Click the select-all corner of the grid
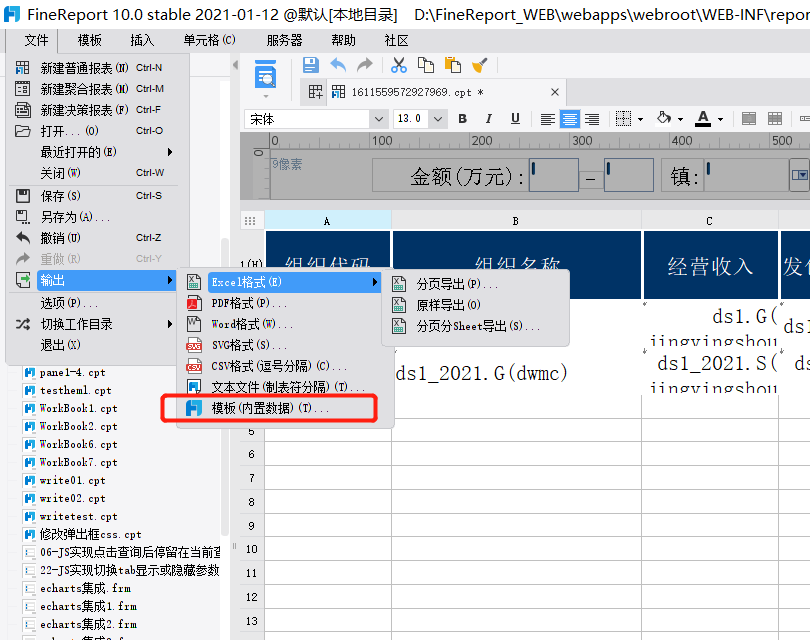Image resolution: width=810 pixels, height=640 pixels. pyautogui.click(x=251, y=221)
